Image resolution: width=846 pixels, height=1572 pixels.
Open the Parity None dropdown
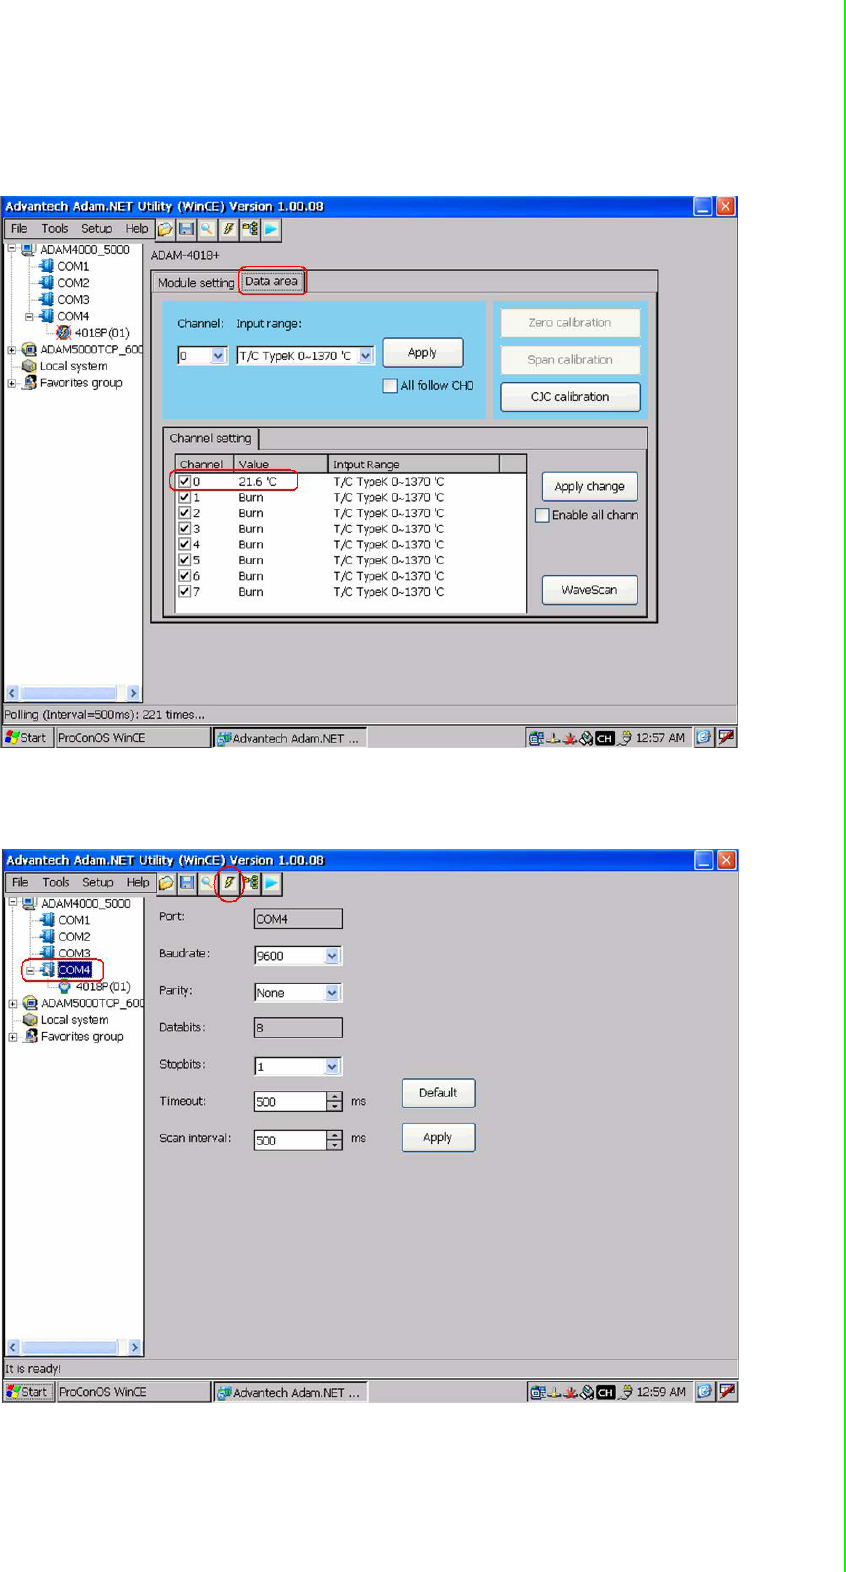(x=332, y=993)
